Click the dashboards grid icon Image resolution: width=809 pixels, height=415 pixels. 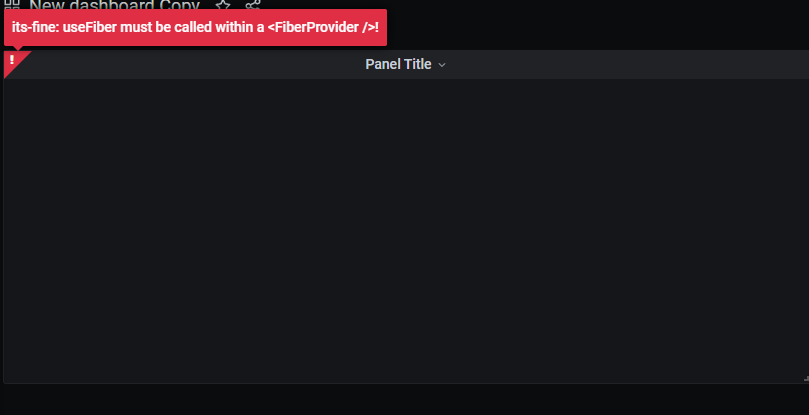click(11, 4)
